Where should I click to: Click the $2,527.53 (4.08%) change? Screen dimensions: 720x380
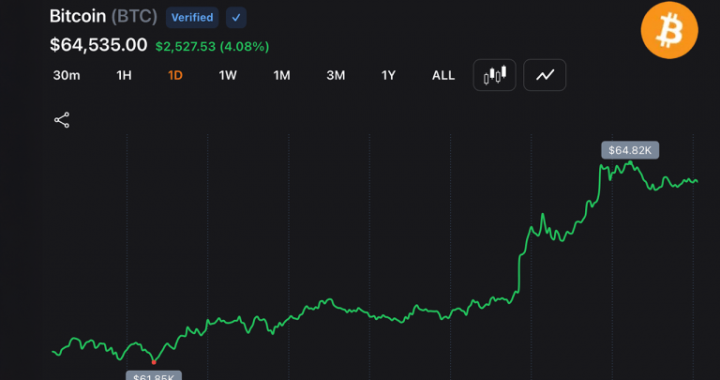pos(212,46)
